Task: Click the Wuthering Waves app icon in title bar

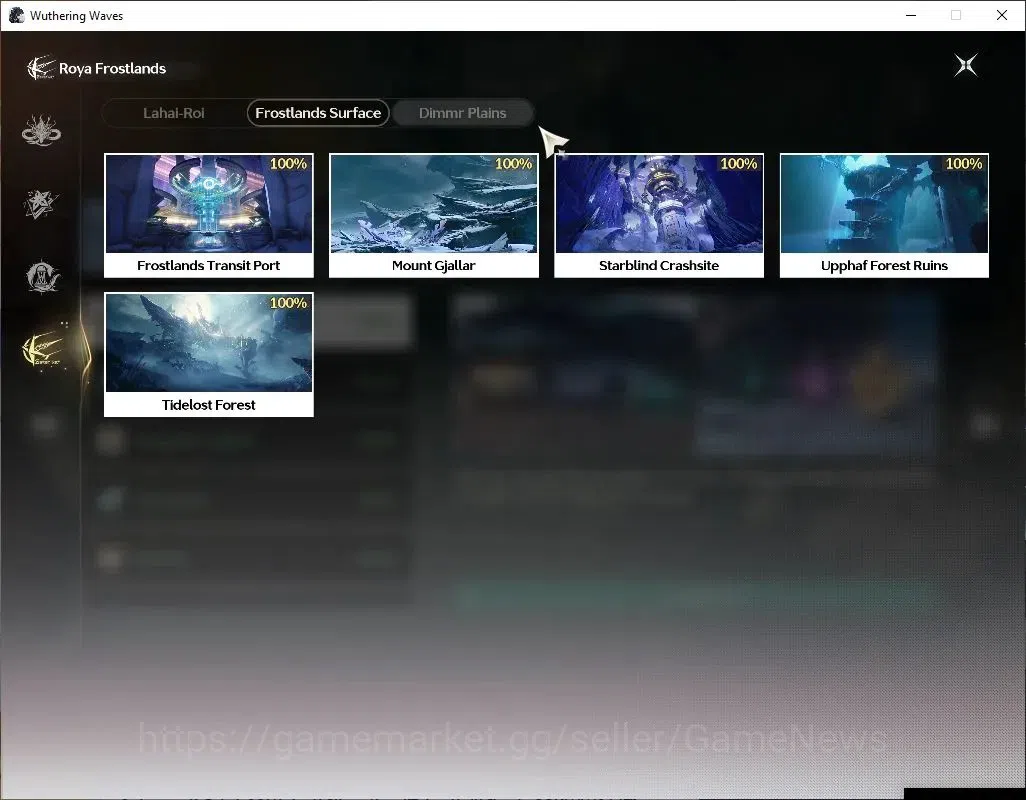Action: (16, 15)
